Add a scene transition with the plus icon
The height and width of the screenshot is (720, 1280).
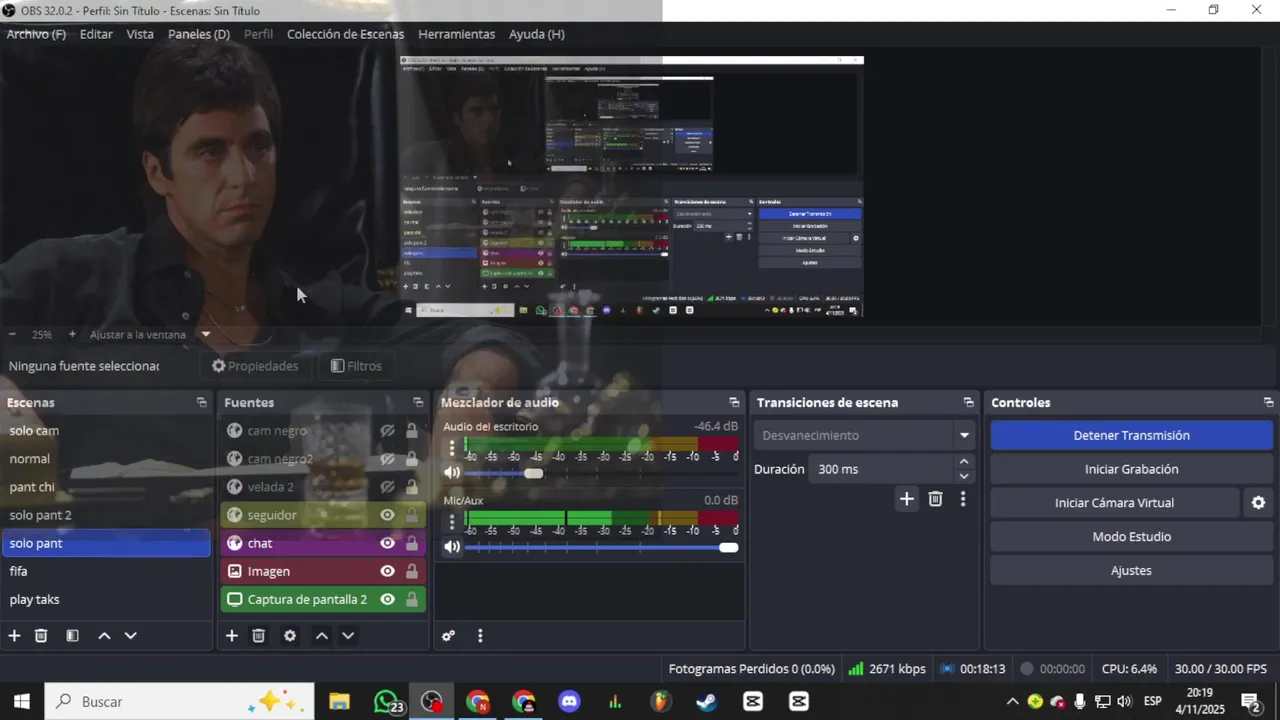click(906, 499)
